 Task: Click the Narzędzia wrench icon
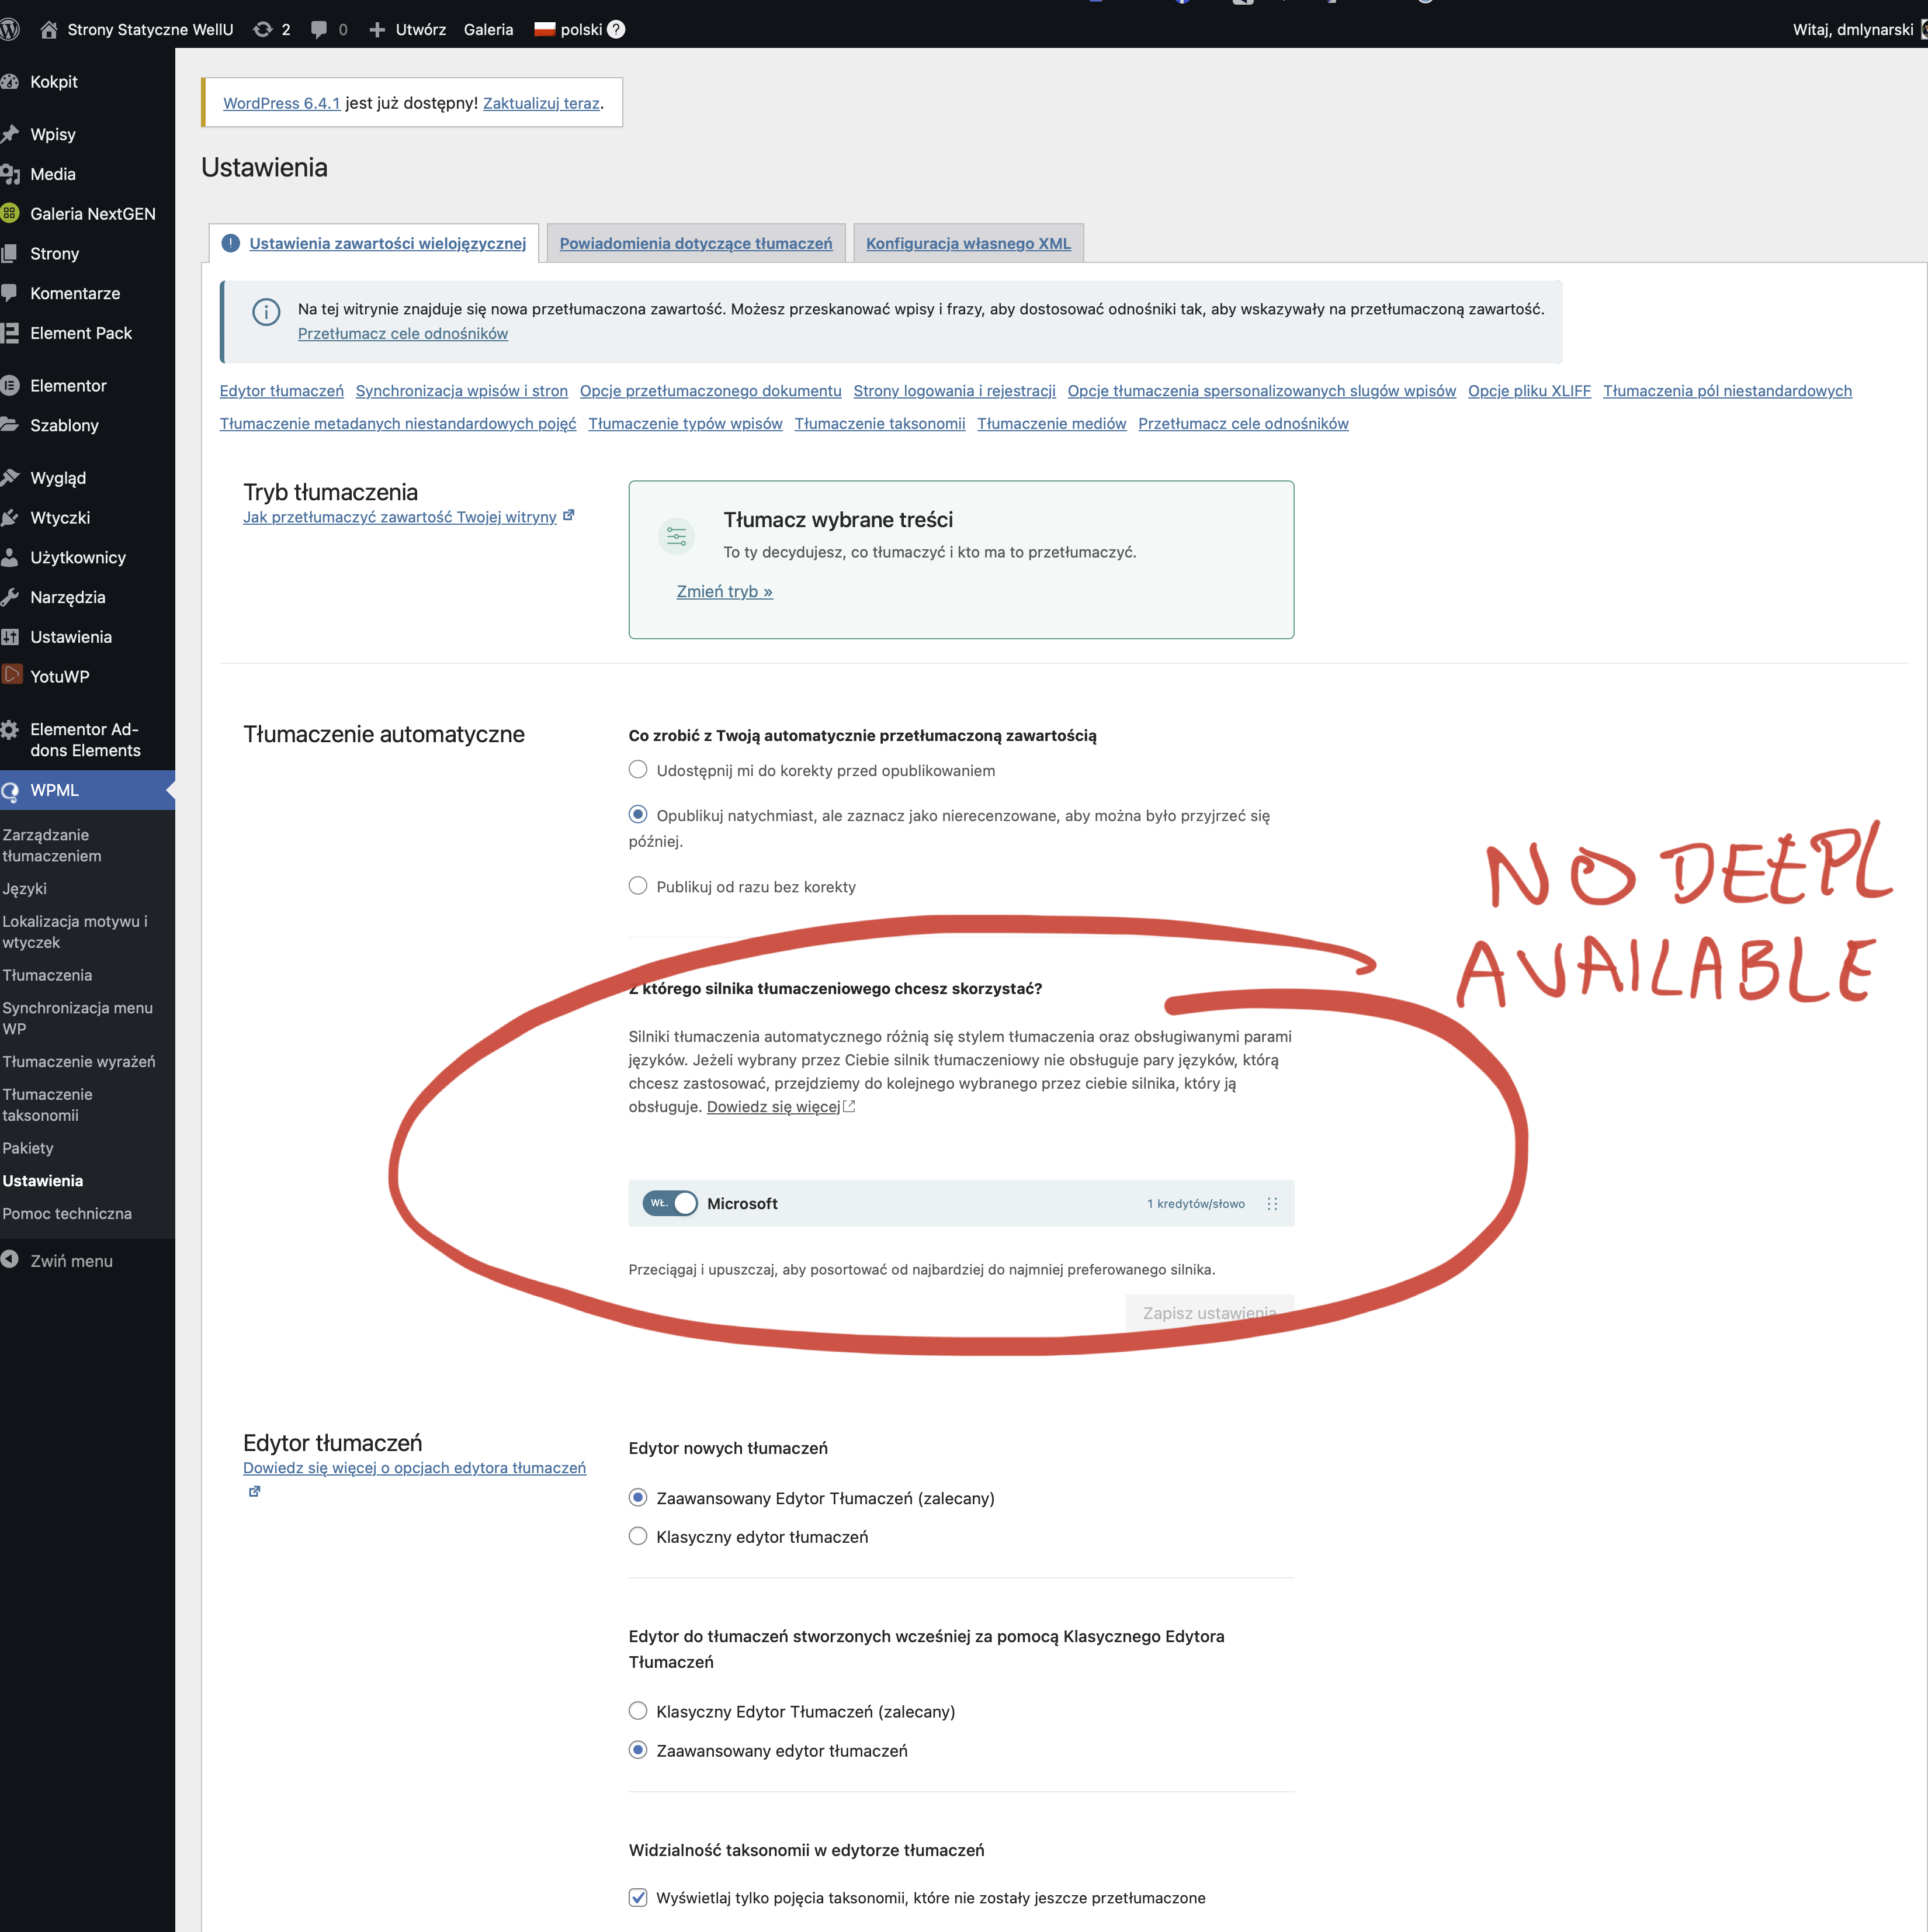[x=10, y=597]
